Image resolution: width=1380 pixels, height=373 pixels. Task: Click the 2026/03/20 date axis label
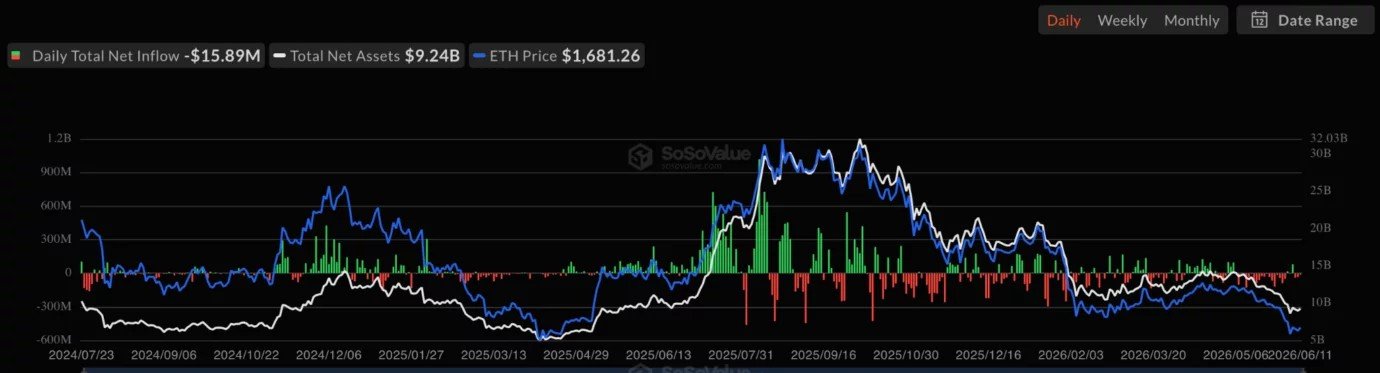[1154, 354]
